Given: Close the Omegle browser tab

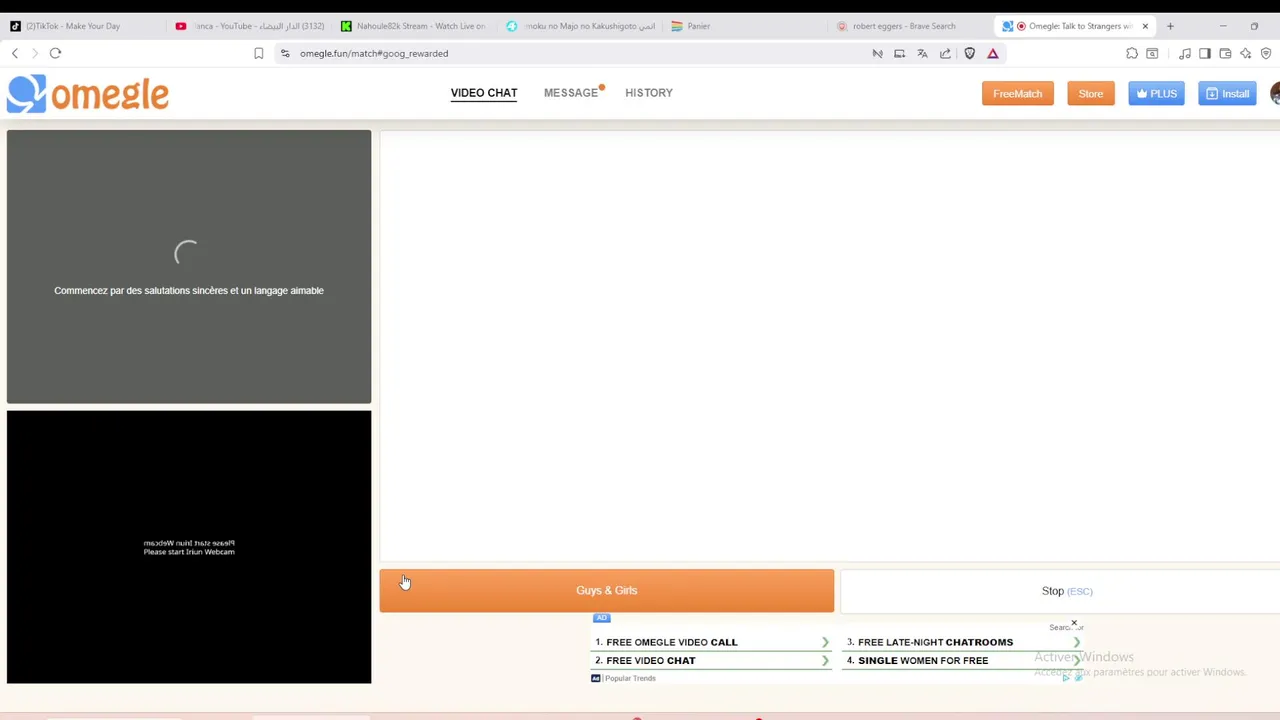Looking at the screenshot, I should pyautogui.click(x=1145, y=26).
